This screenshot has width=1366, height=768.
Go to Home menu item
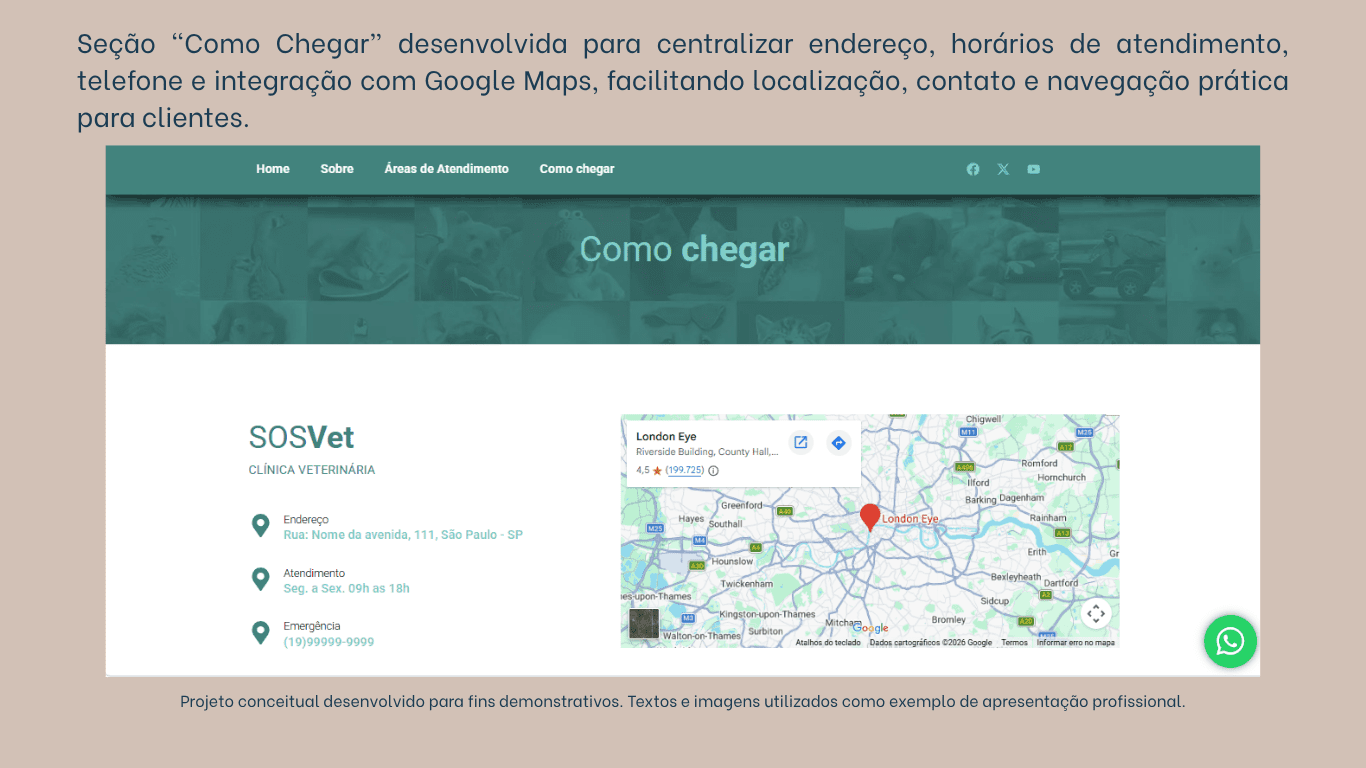(x=273, y=169)
